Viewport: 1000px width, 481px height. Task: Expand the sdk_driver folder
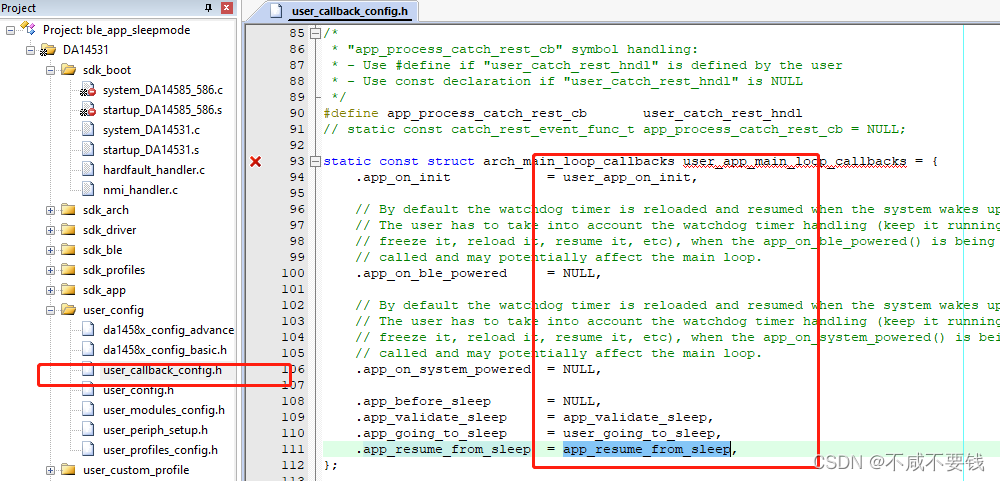[x=51, y=230]
